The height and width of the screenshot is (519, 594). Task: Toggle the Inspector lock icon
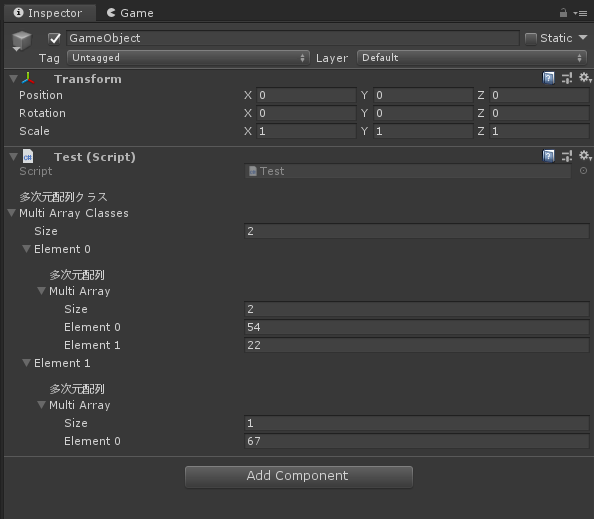click(x=563, y=13)
